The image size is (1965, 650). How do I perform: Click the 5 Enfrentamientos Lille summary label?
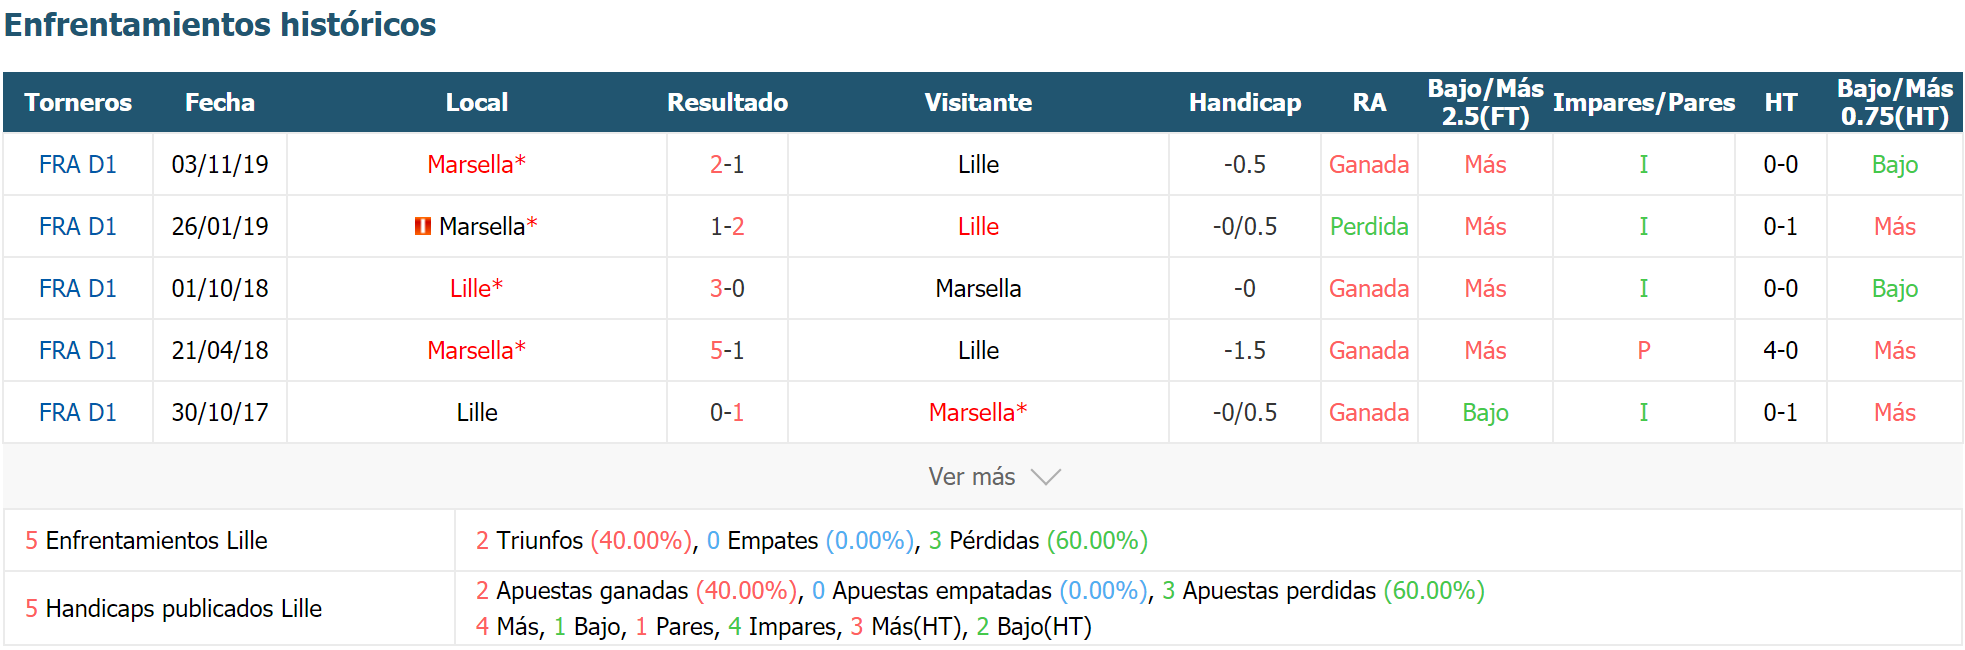(x=146, y=541)
